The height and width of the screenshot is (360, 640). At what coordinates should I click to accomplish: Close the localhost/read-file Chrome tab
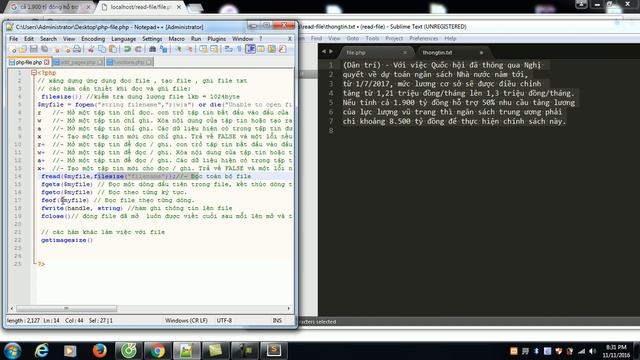pos(179,7)
